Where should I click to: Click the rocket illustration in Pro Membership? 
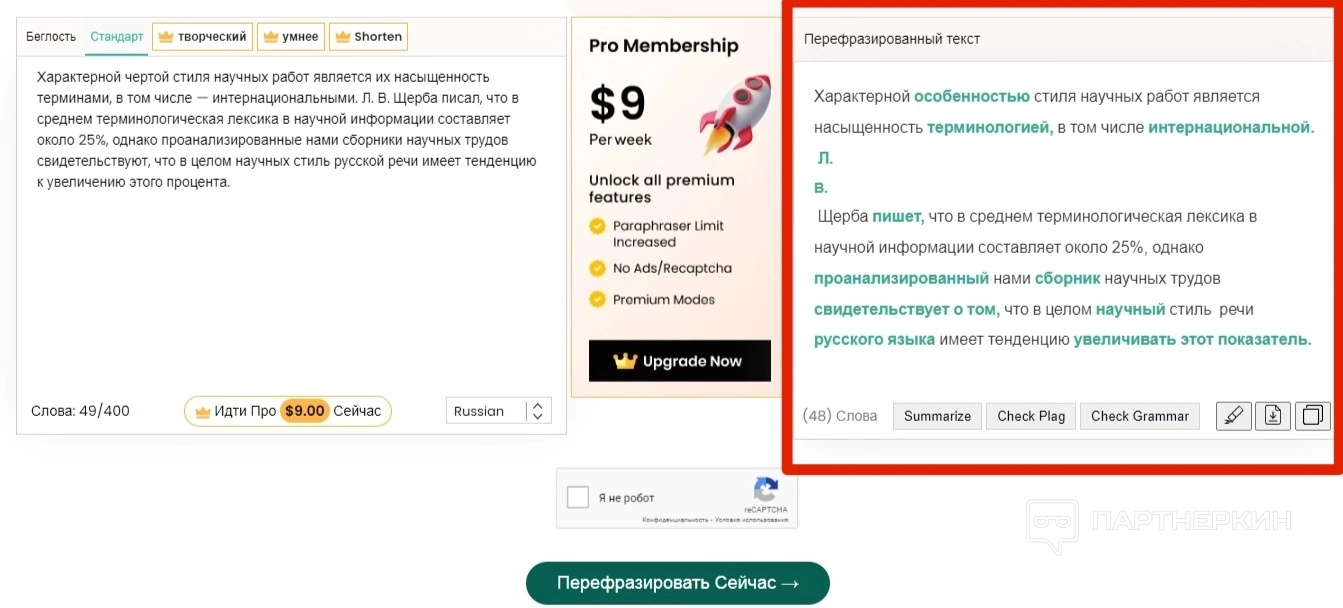click(735, 112)
